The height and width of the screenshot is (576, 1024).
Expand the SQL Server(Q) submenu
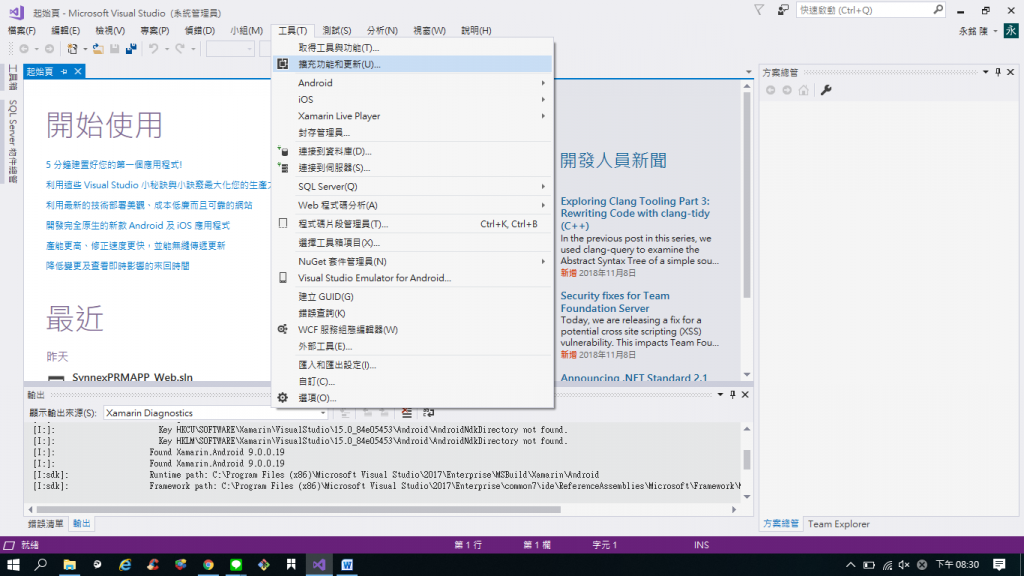click(x=413, y=186)
